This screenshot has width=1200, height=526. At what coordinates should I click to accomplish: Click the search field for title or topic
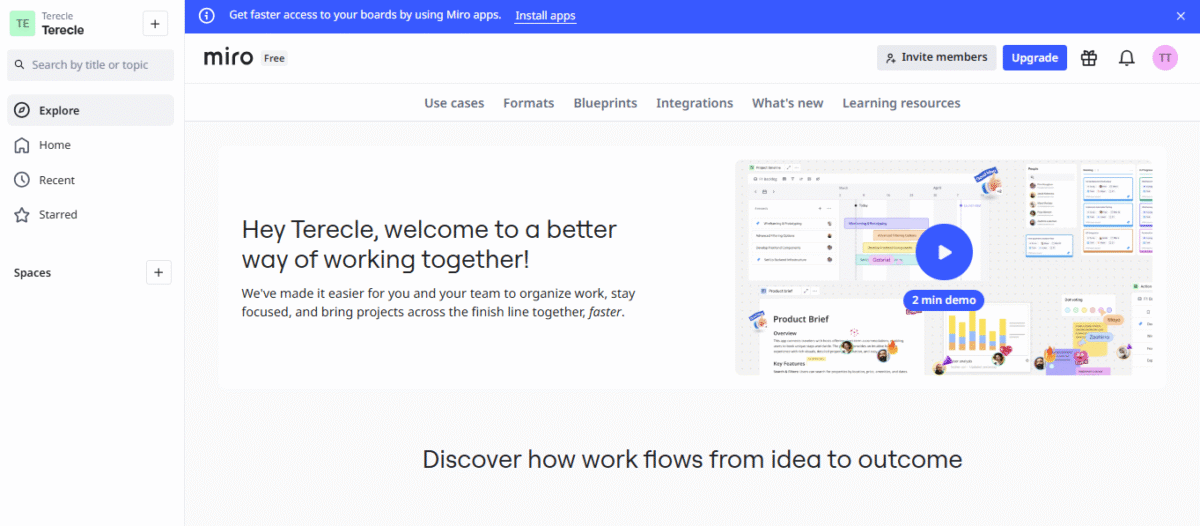click(91, 65)
